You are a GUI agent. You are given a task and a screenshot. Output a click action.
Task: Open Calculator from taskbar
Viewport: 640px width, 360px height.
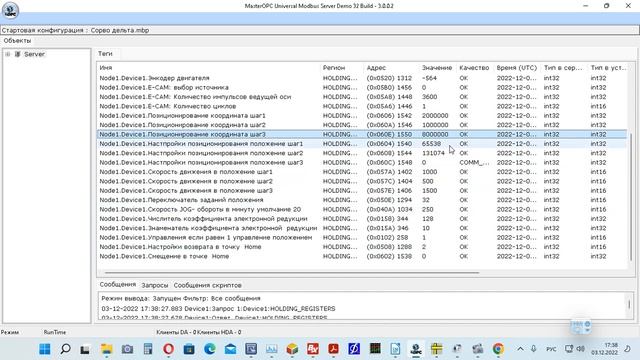tap(148, 349)
